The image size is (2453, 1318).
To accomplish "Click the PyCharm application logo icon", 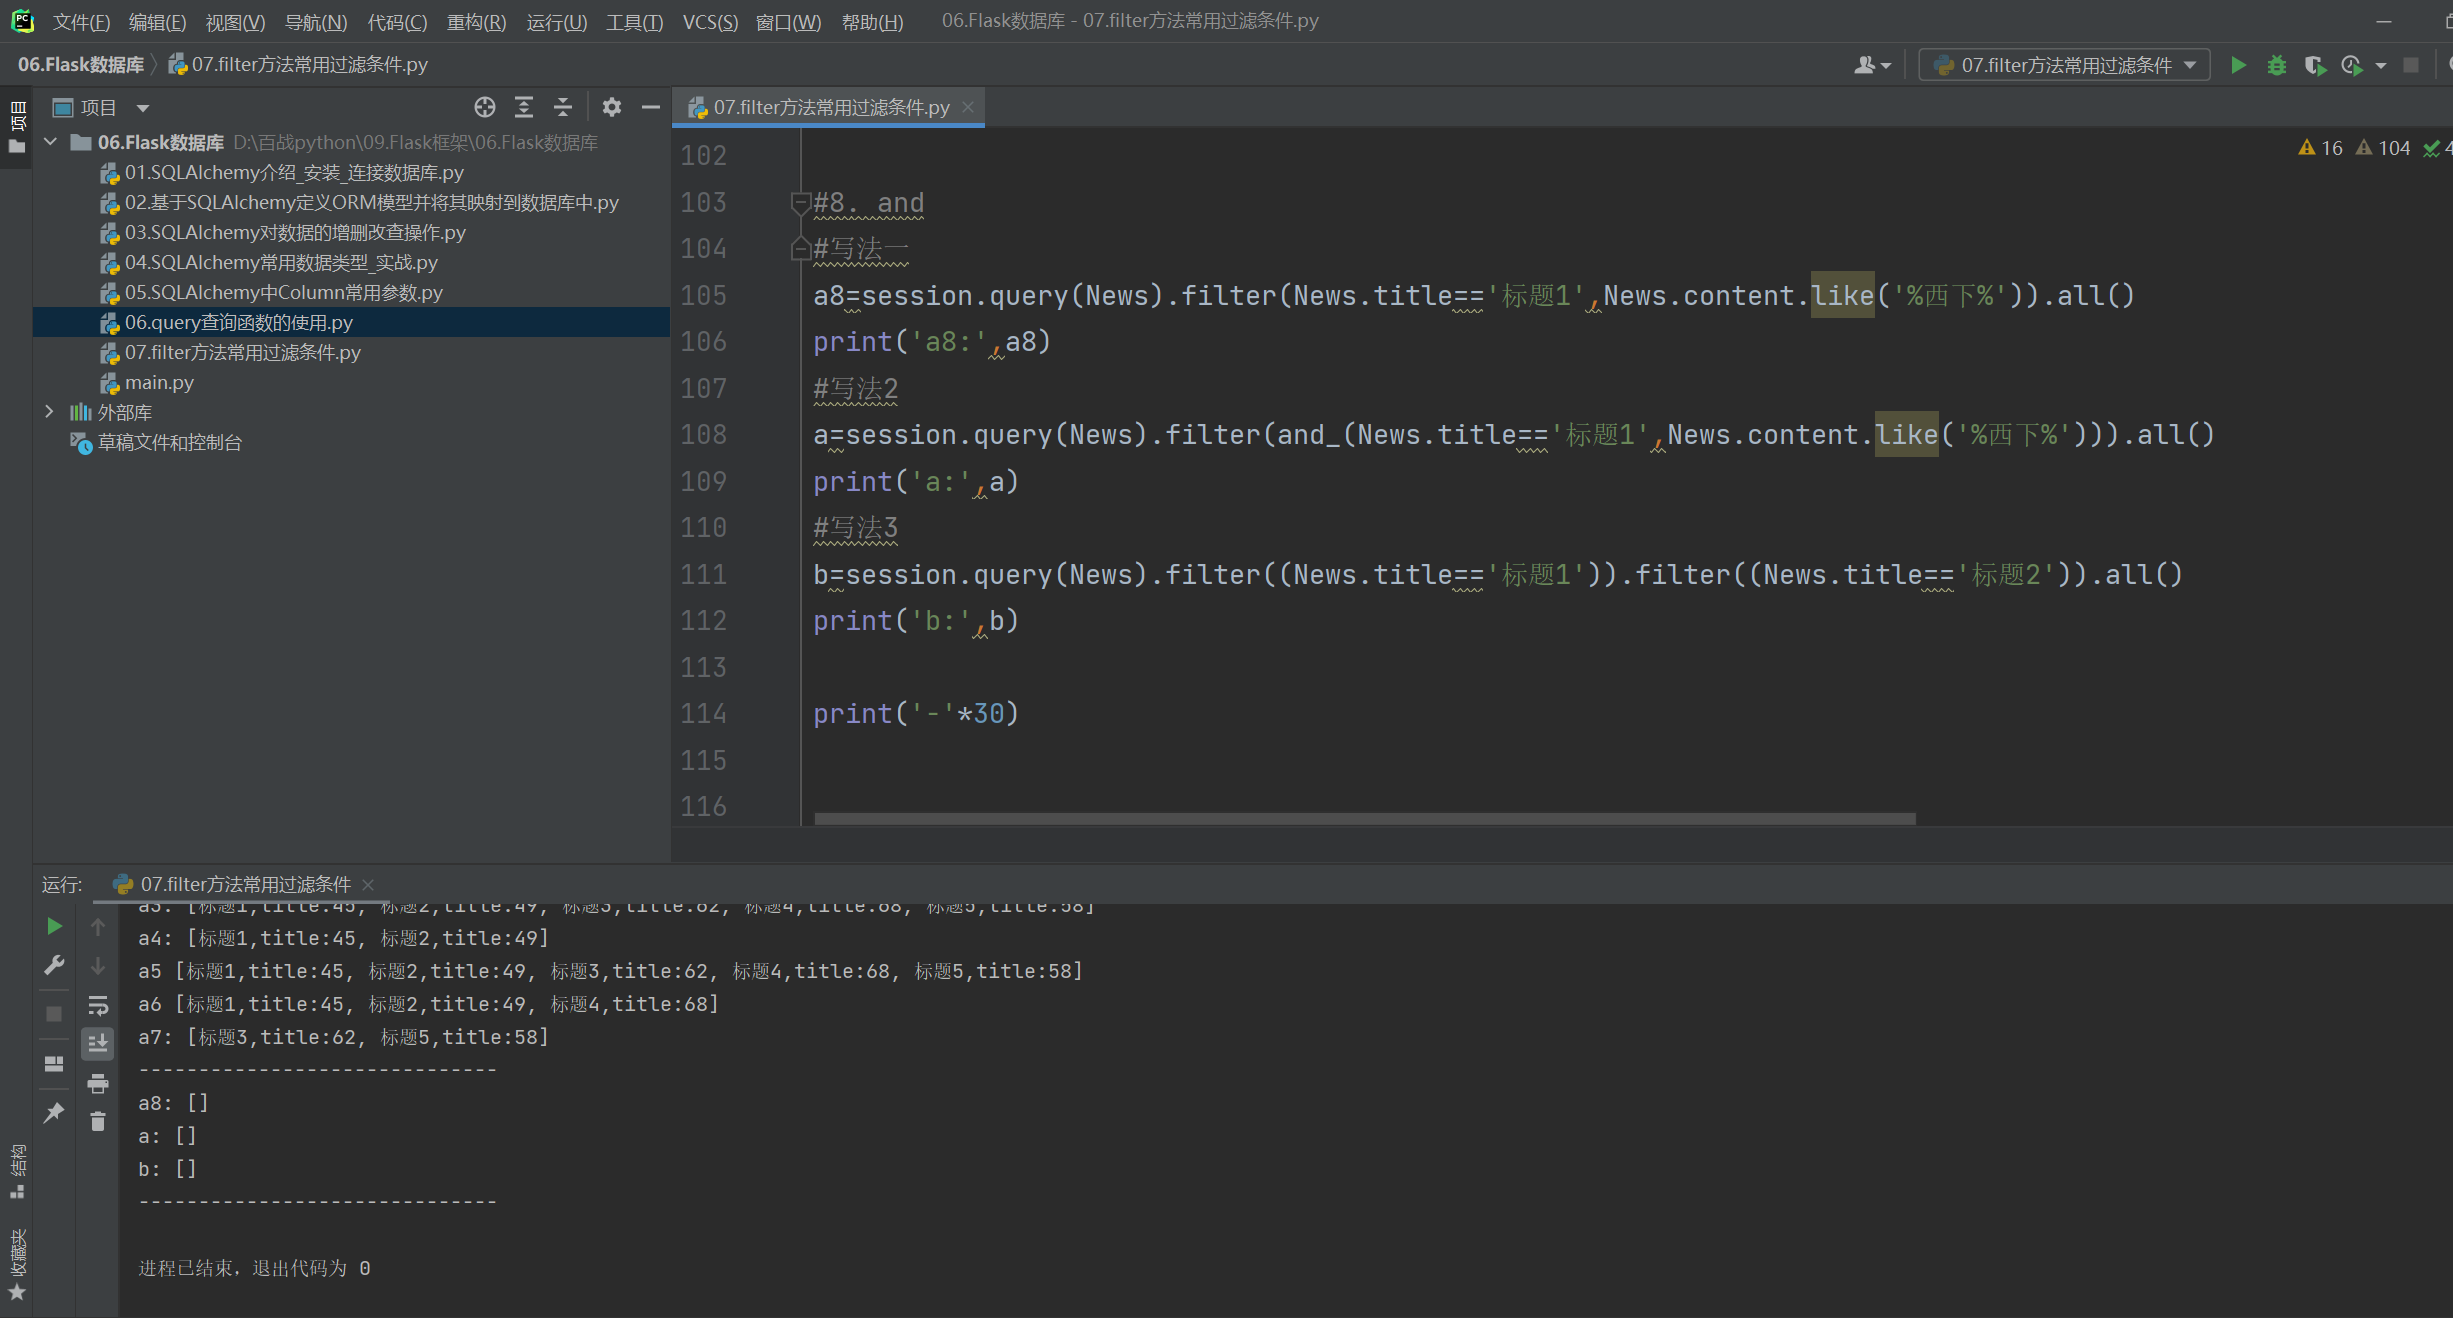I will pyautogui.click(x=22, y=21).
